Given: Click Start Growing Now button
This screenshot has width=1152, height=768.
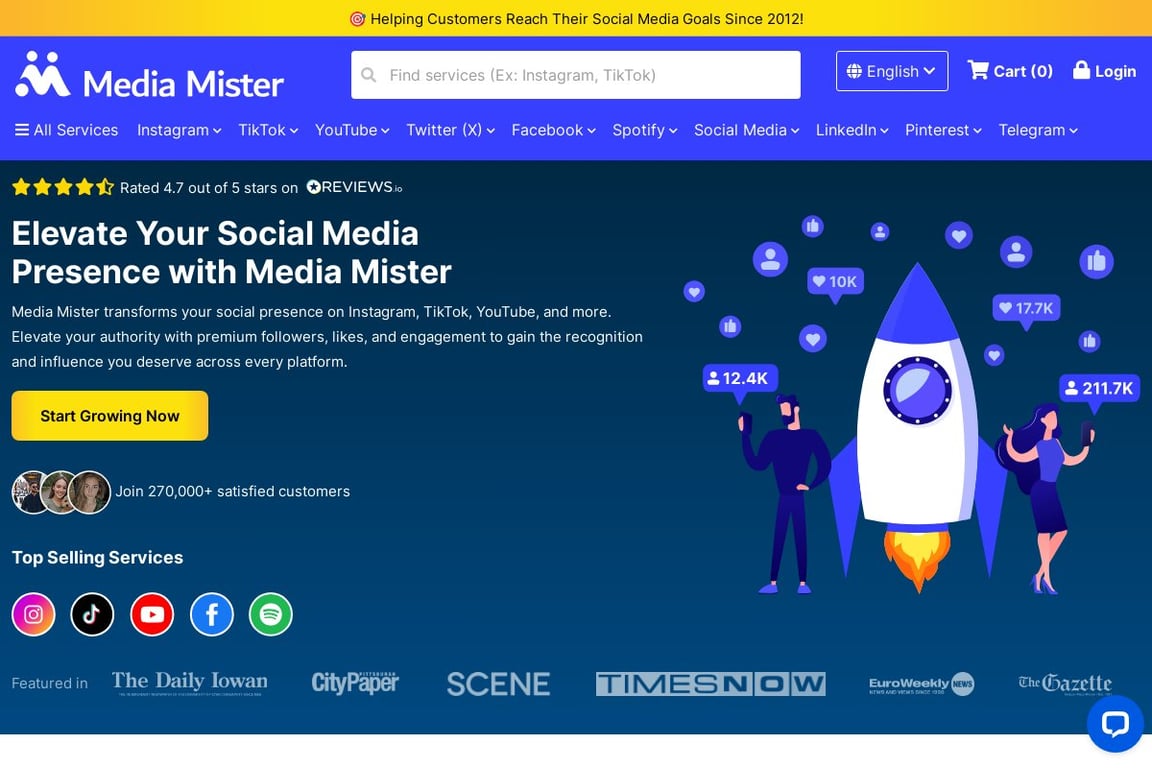Looking at the screenshot, I should point(109,416).
